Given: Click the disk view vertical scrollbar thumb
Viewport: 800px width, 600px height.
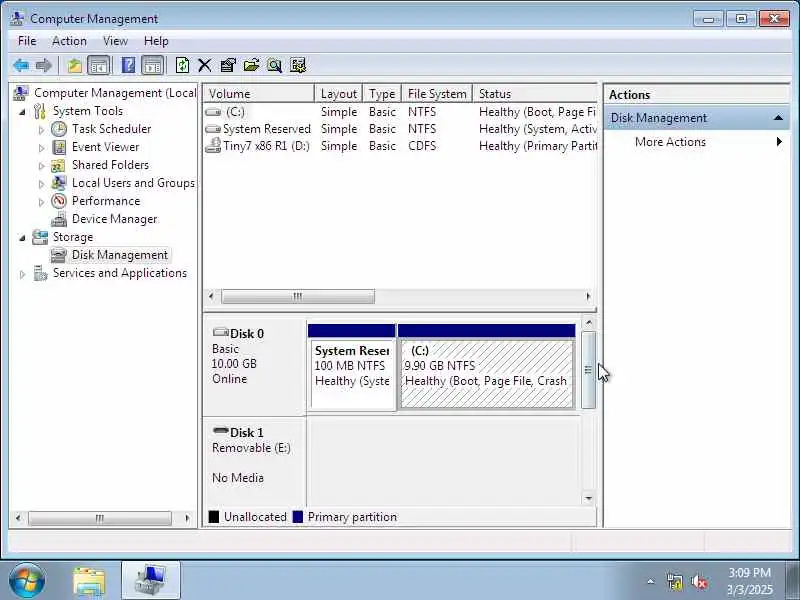Looking at the screenshot, I should pos(588,370).
